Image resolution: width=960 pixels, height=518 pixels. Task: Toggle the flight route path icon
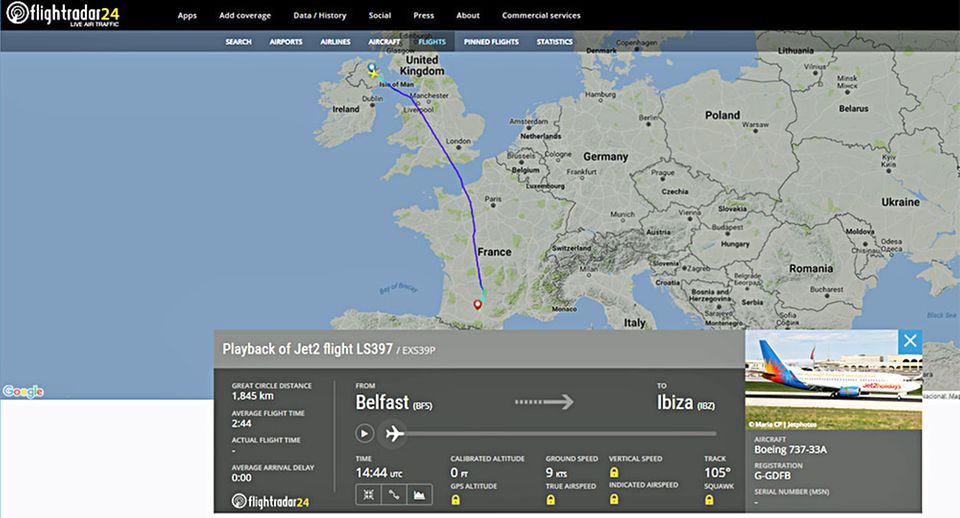[x=394, y=493]
